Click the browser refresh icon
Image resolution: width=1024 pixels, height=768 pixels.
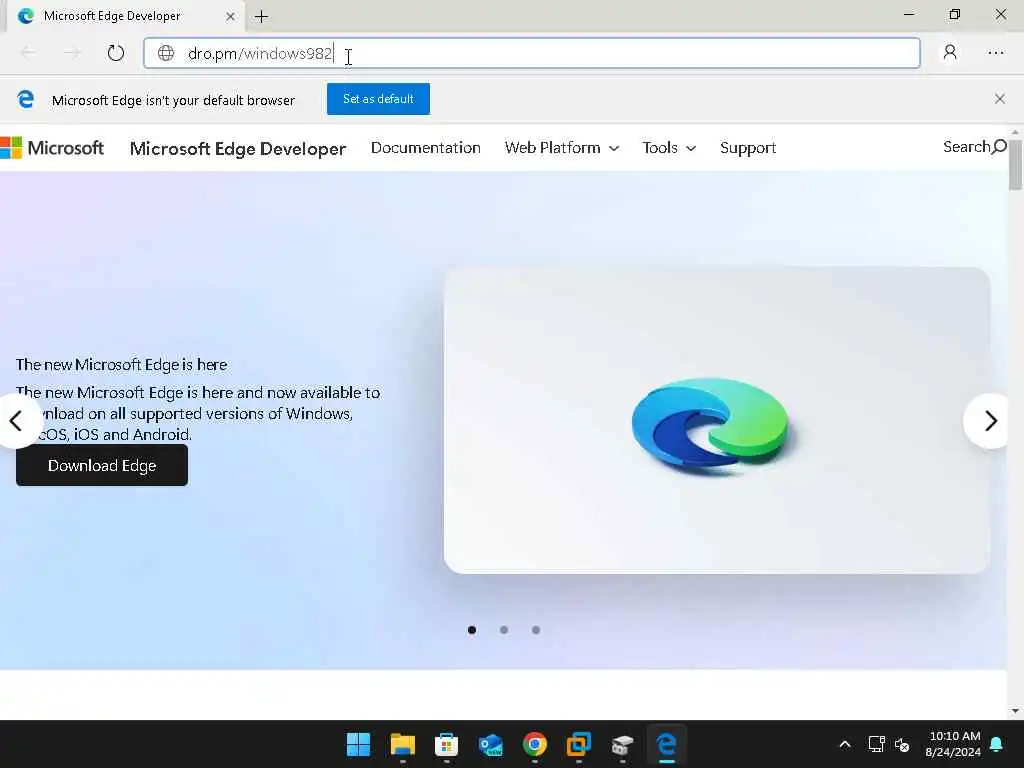[x=116, y=53]
